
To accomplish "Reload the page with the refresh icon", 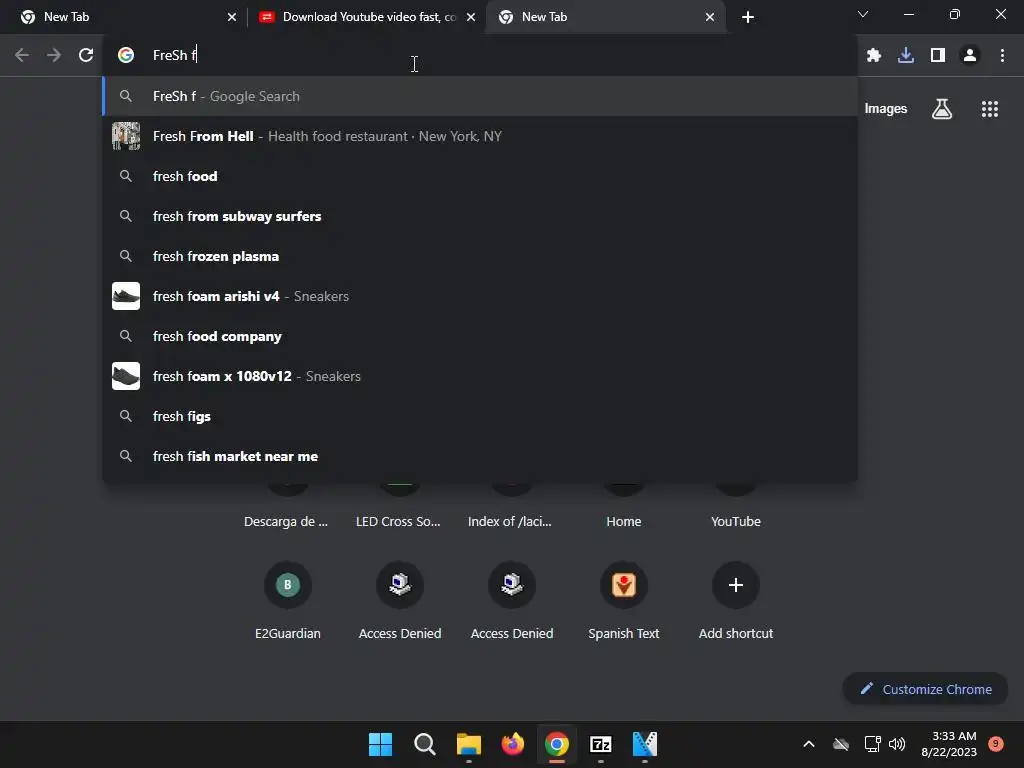I will pos(86,55).
